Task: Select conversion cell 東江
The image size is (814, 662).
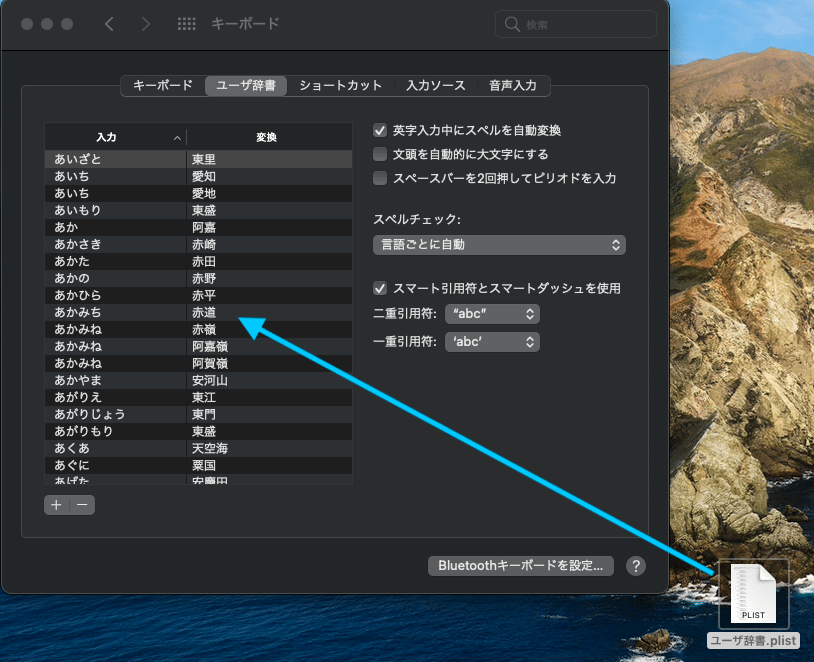Action: click(269, 398)
